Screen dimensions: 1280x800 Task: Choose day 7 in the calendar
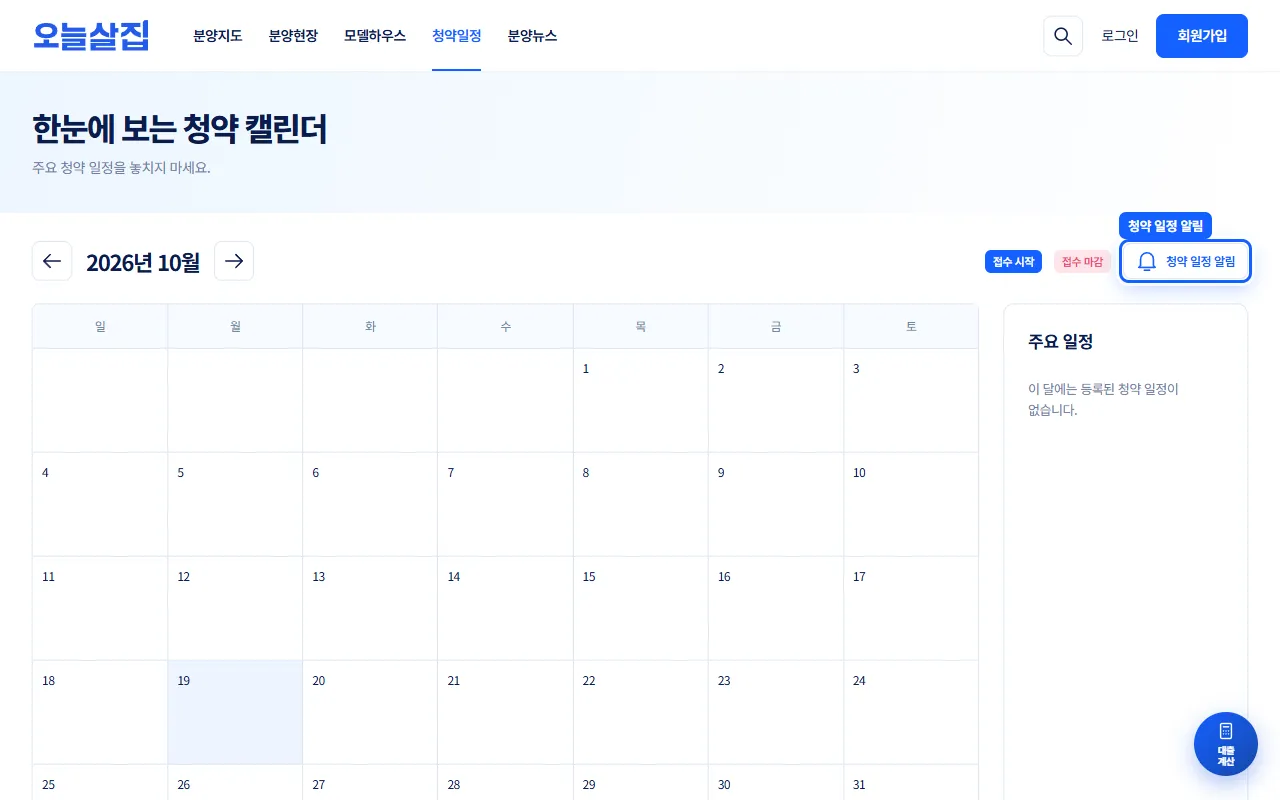[x=505, y=504]
